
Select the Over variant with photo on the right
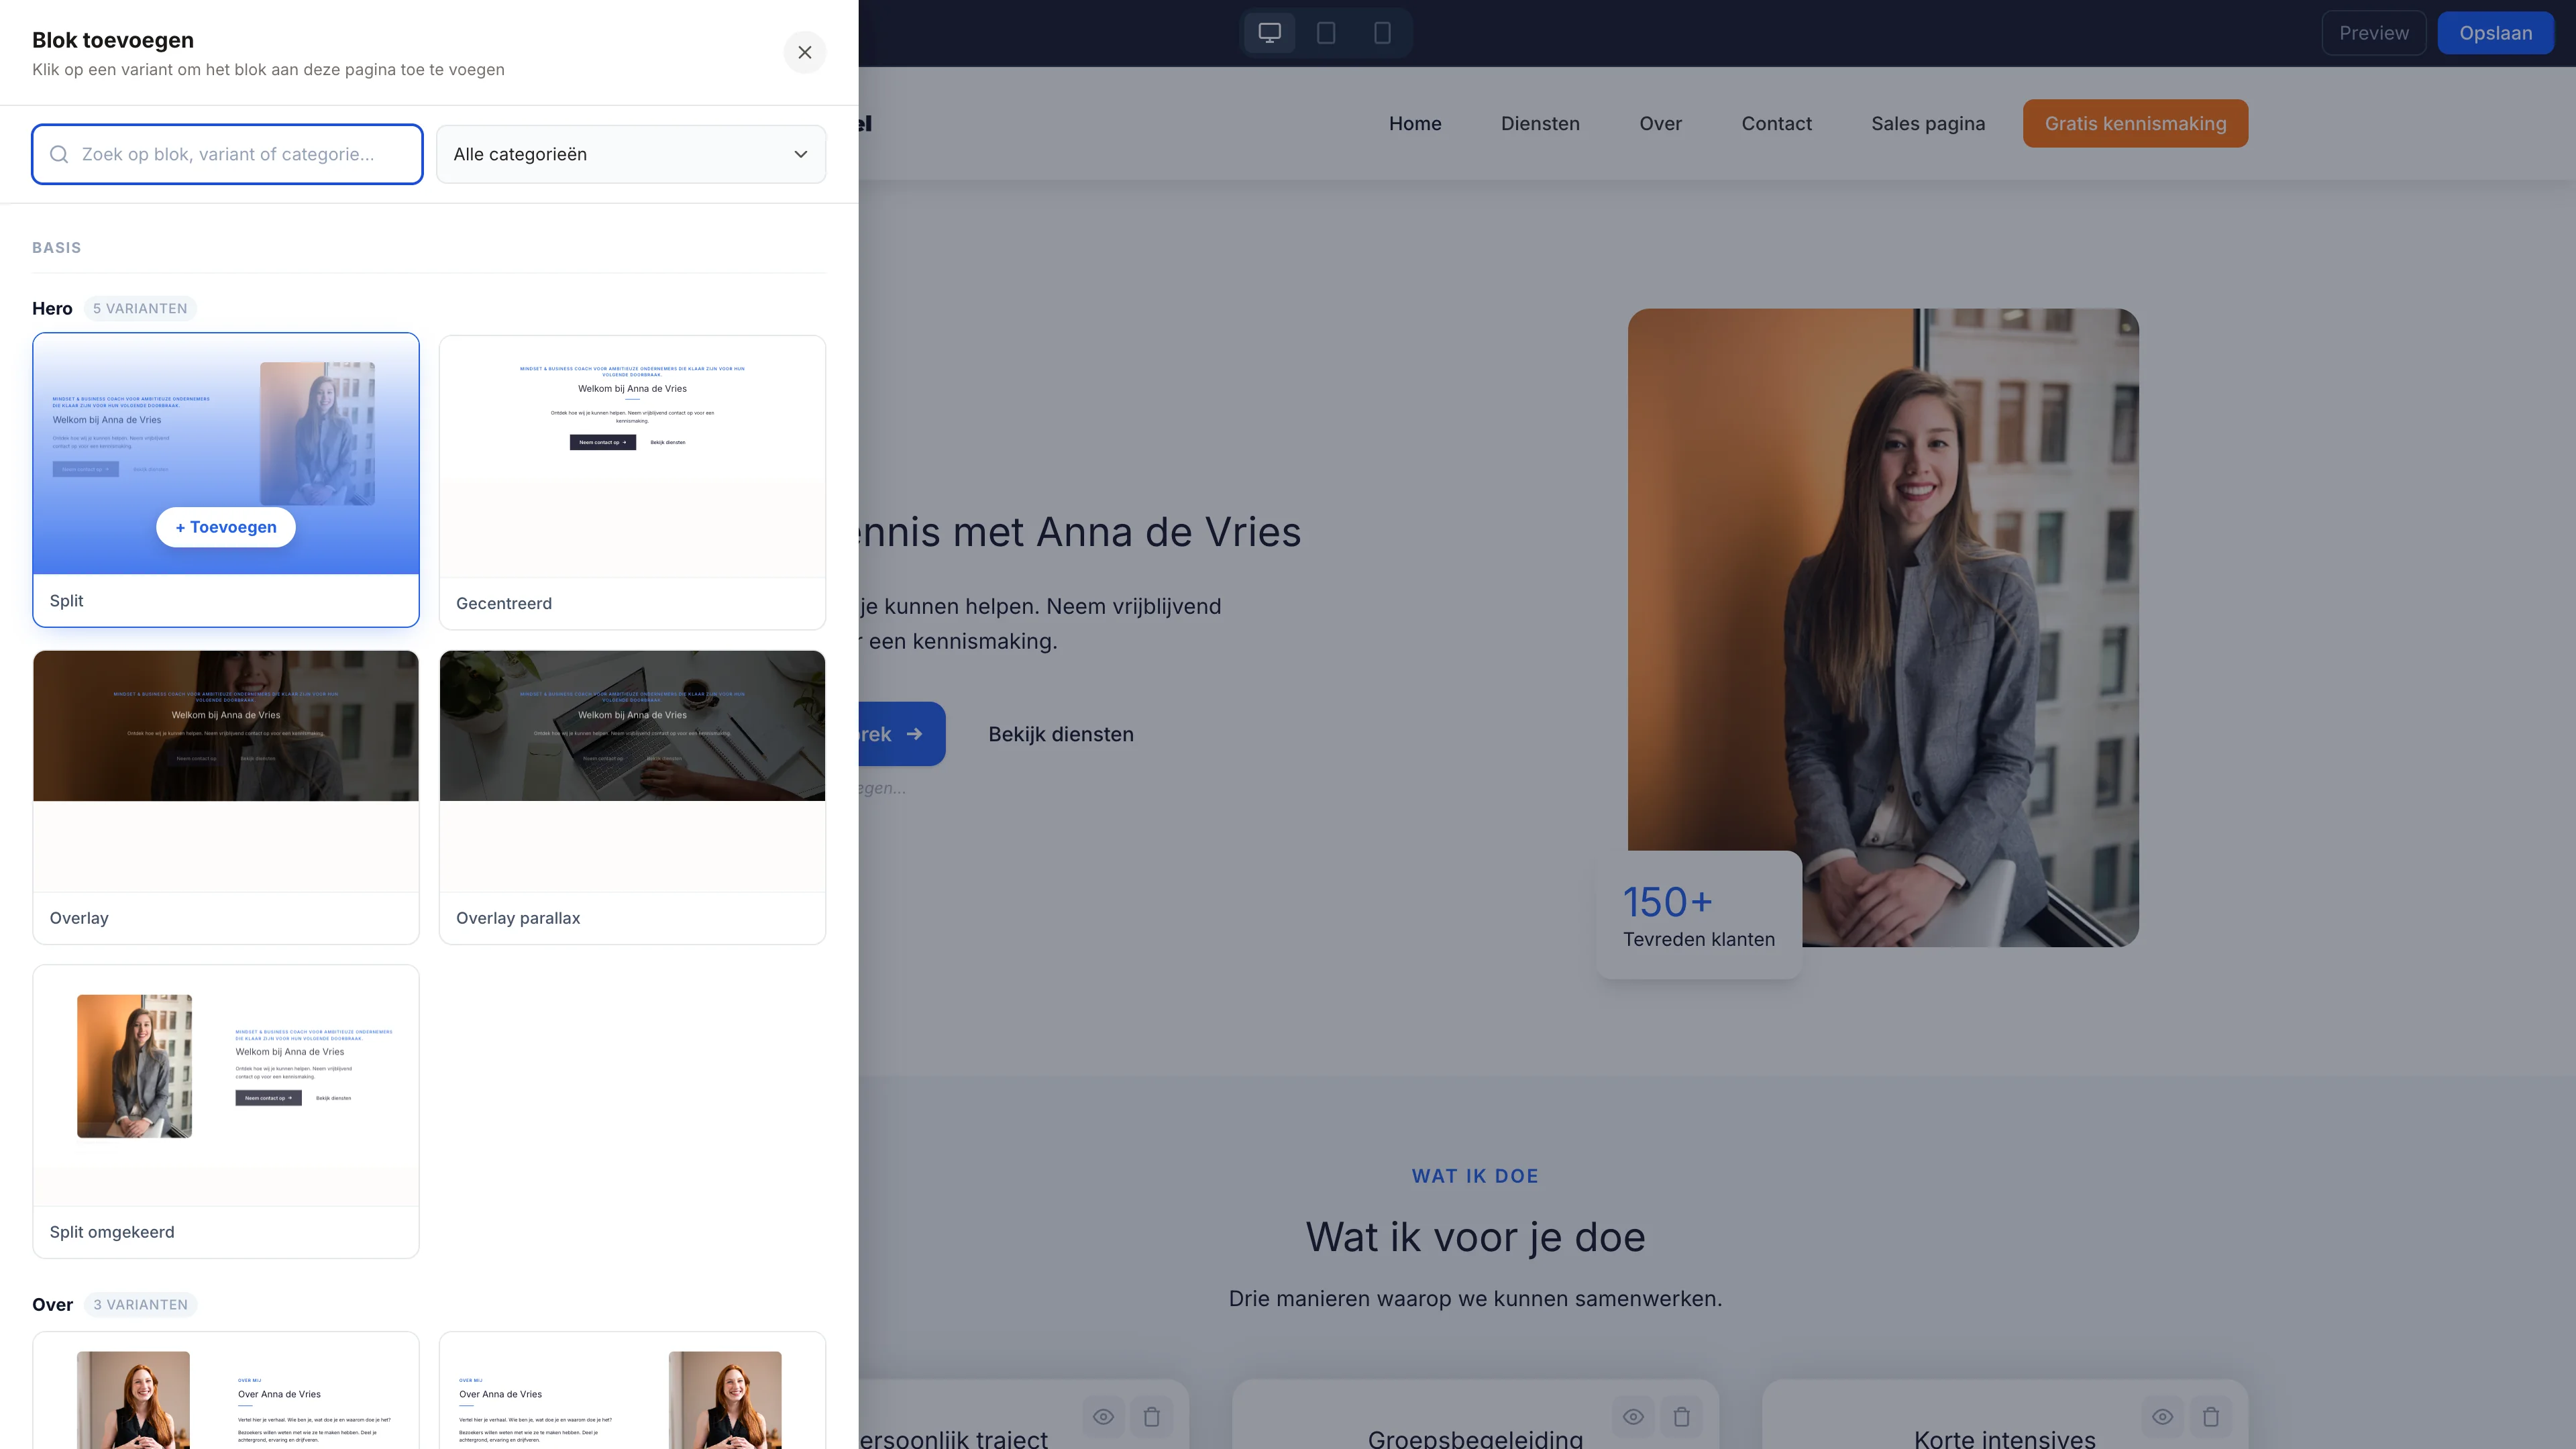tap(632, 1390)
